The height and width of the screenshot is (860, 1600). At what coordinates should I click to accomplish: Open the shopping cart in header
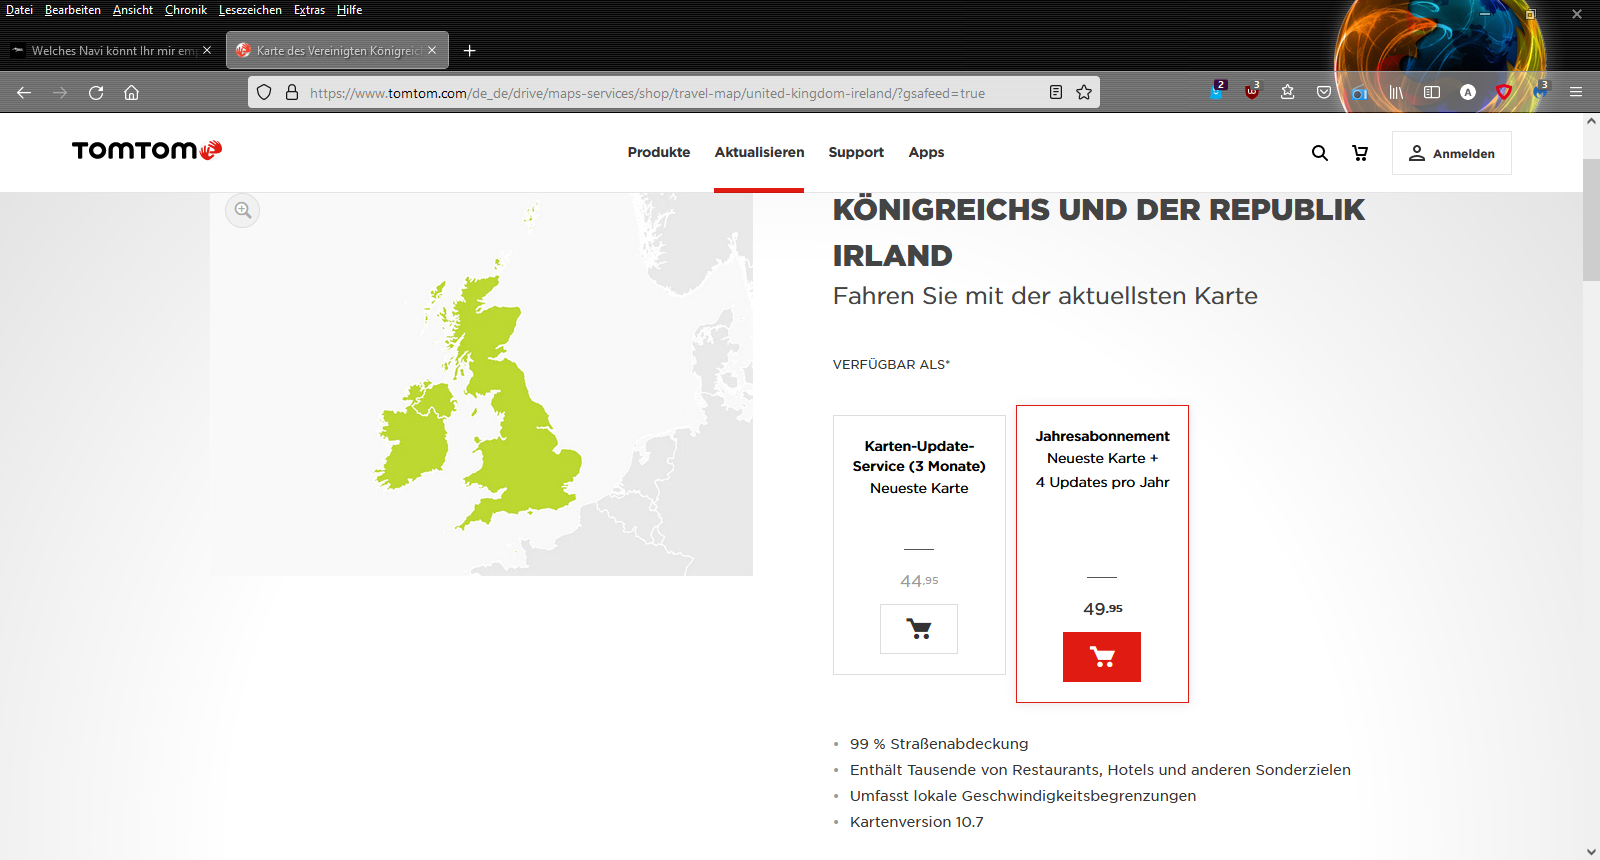[1360, 153]
